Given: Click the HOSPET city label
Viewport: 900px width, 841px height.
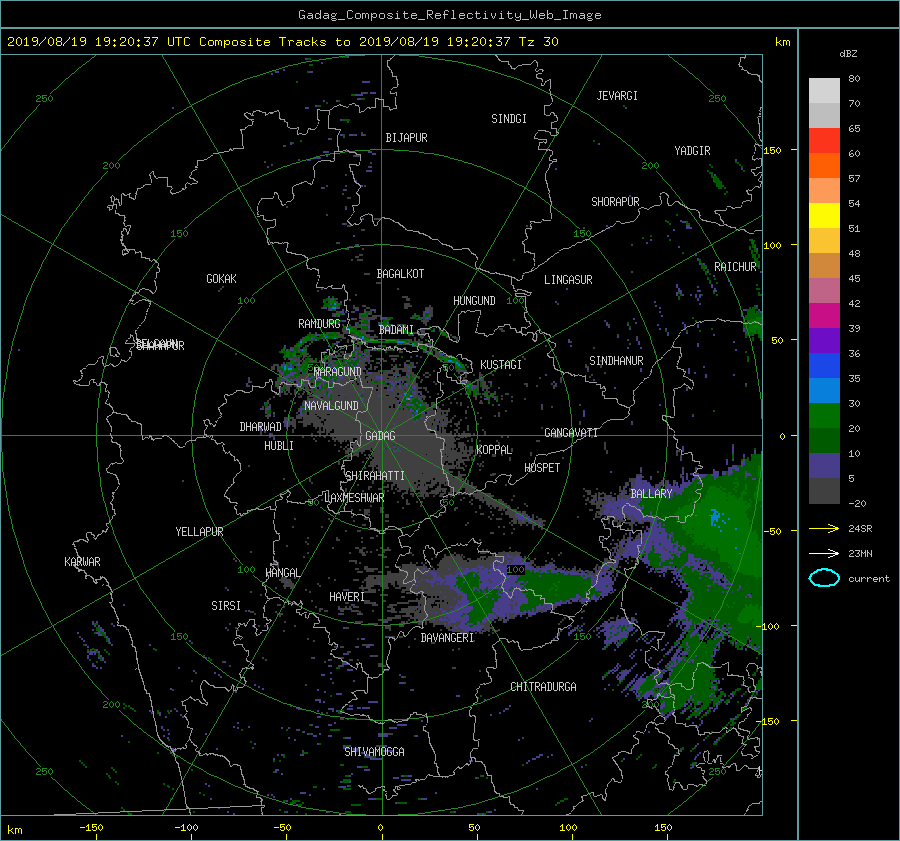Looking at the screenshot, I should (542, 468).
